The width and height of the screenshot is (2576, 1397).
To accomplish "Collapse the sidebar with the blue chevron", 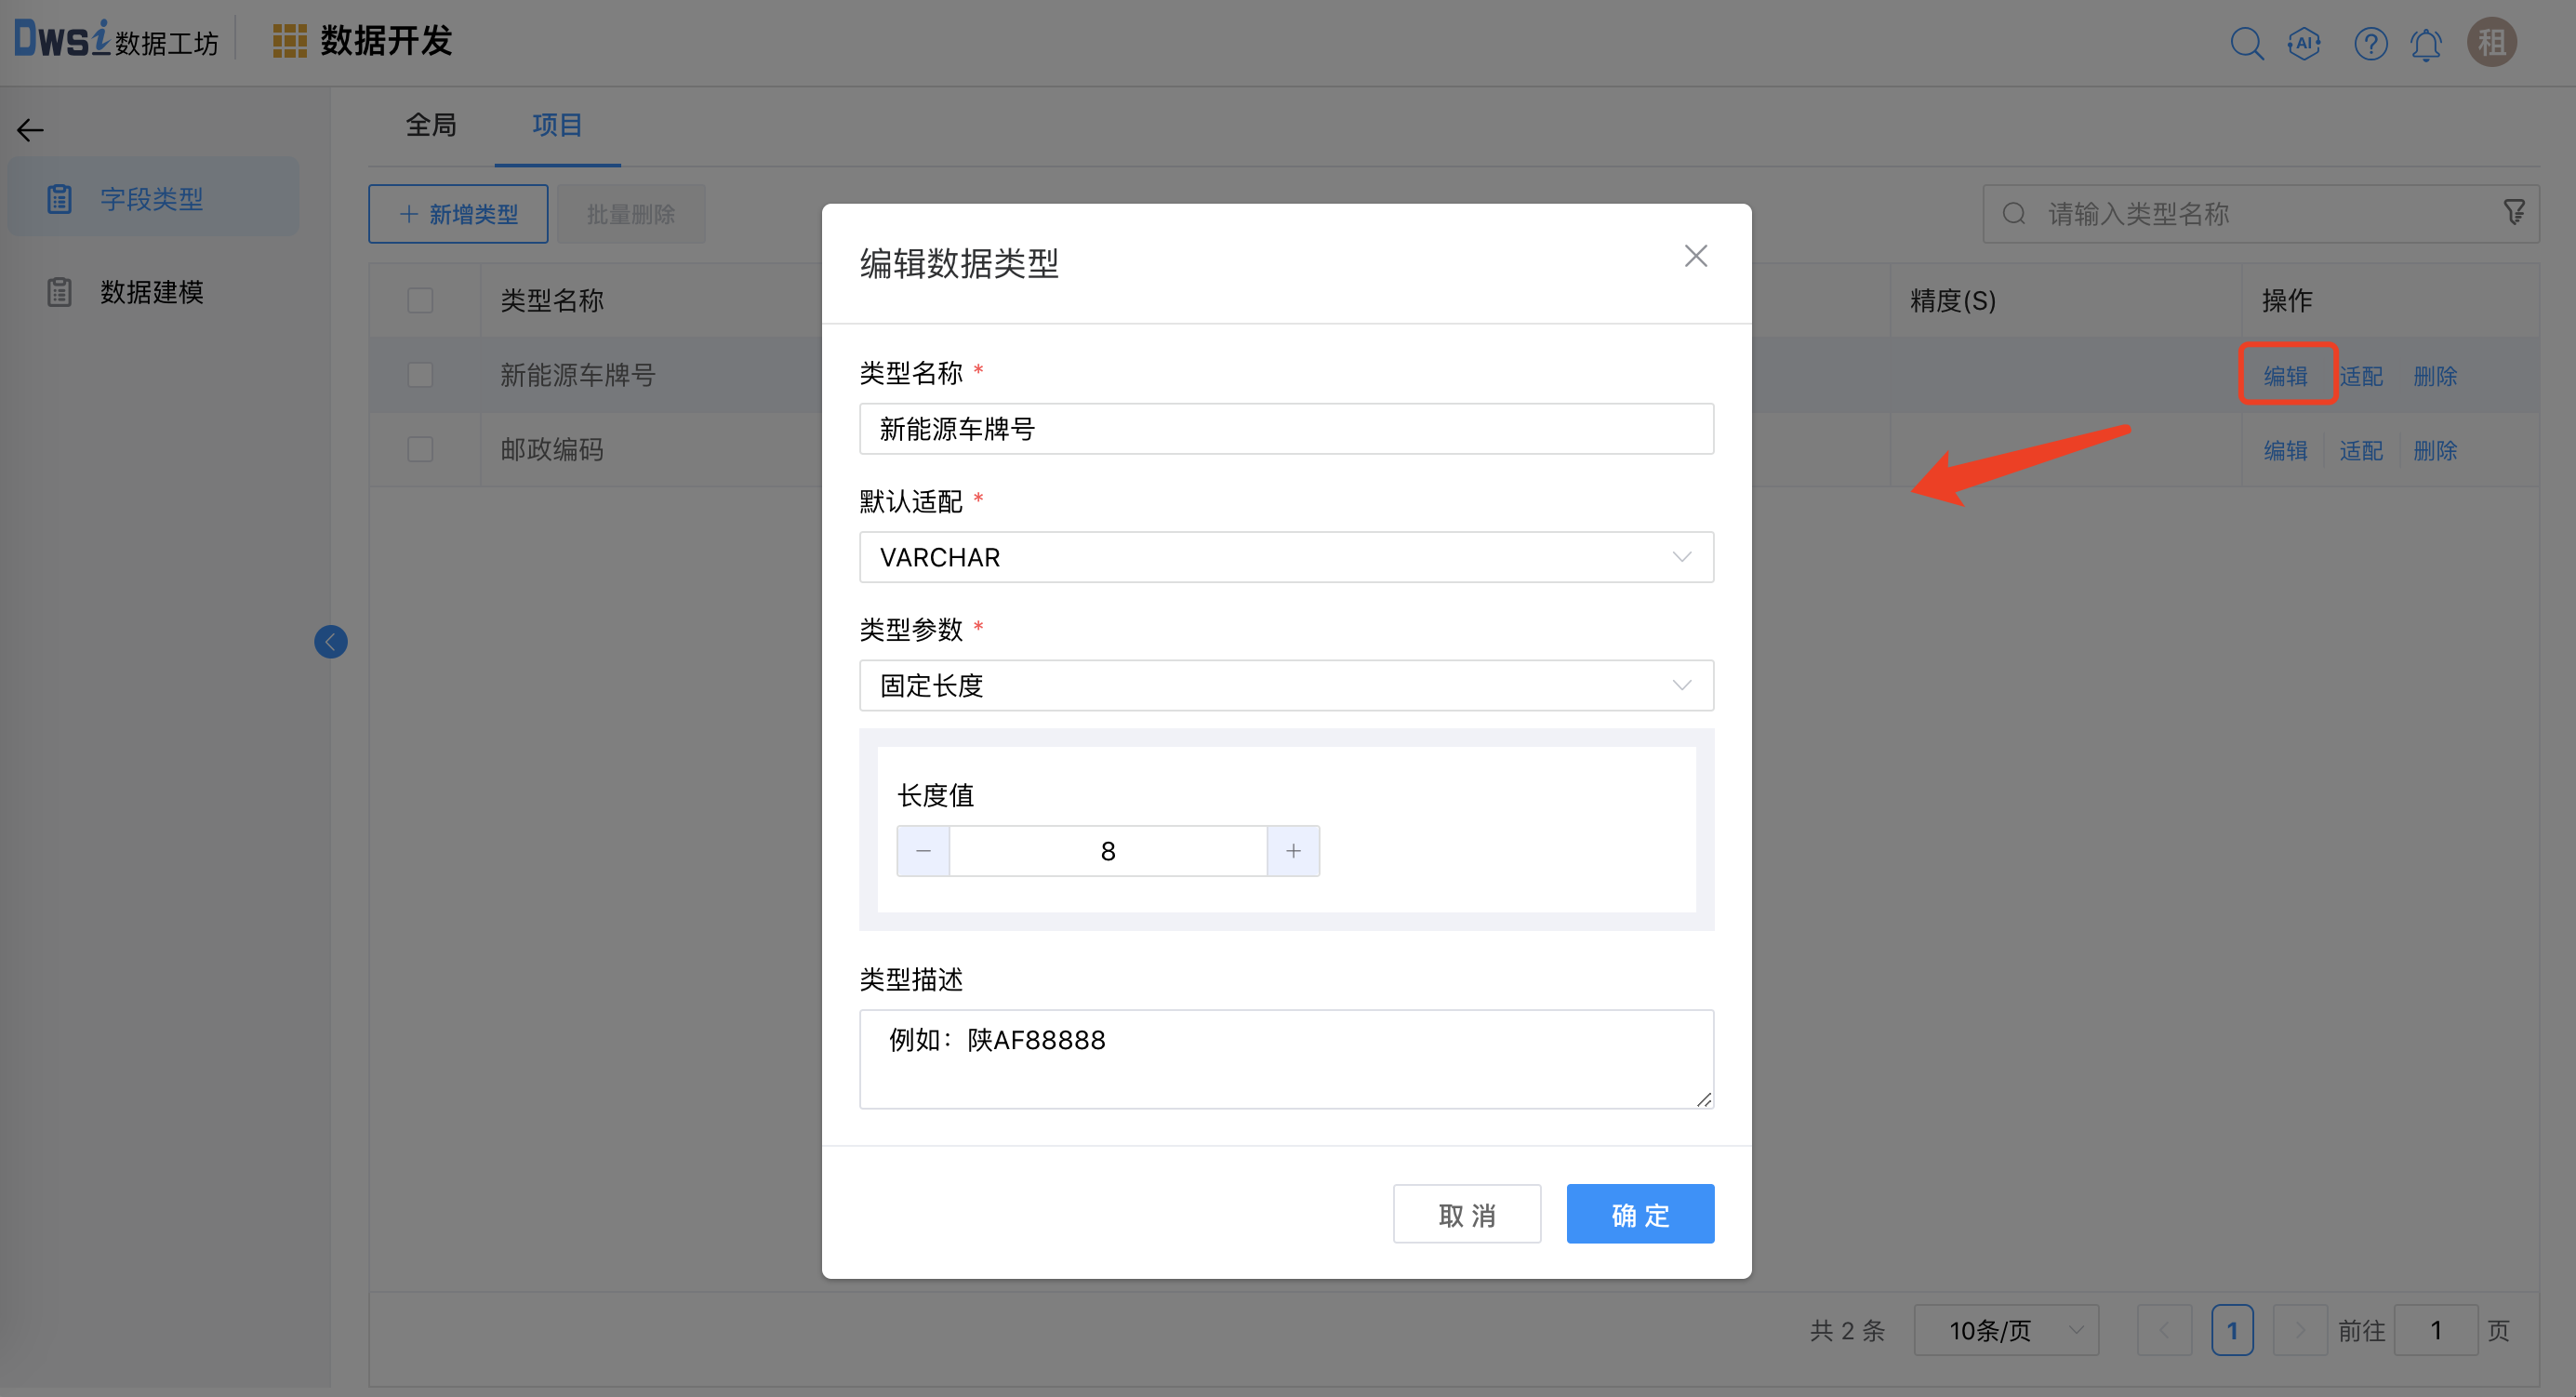I will pyautogui.click(x=331, y=642).
